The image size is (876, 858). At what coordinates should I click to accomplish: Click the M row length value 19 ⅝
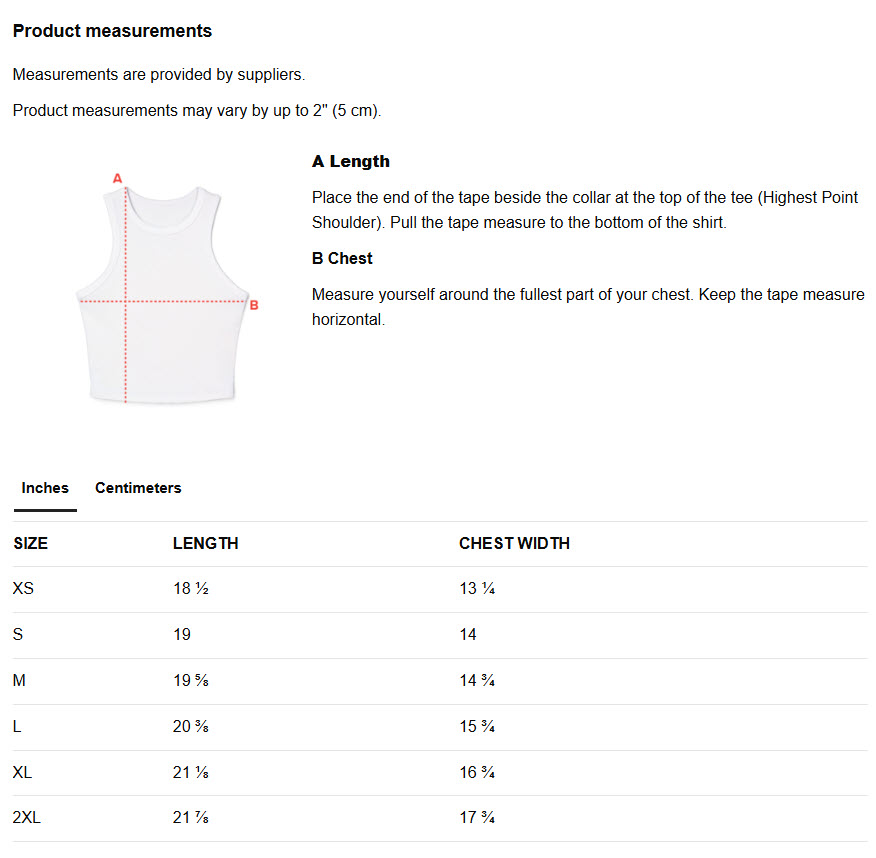[x=191, y=680]
